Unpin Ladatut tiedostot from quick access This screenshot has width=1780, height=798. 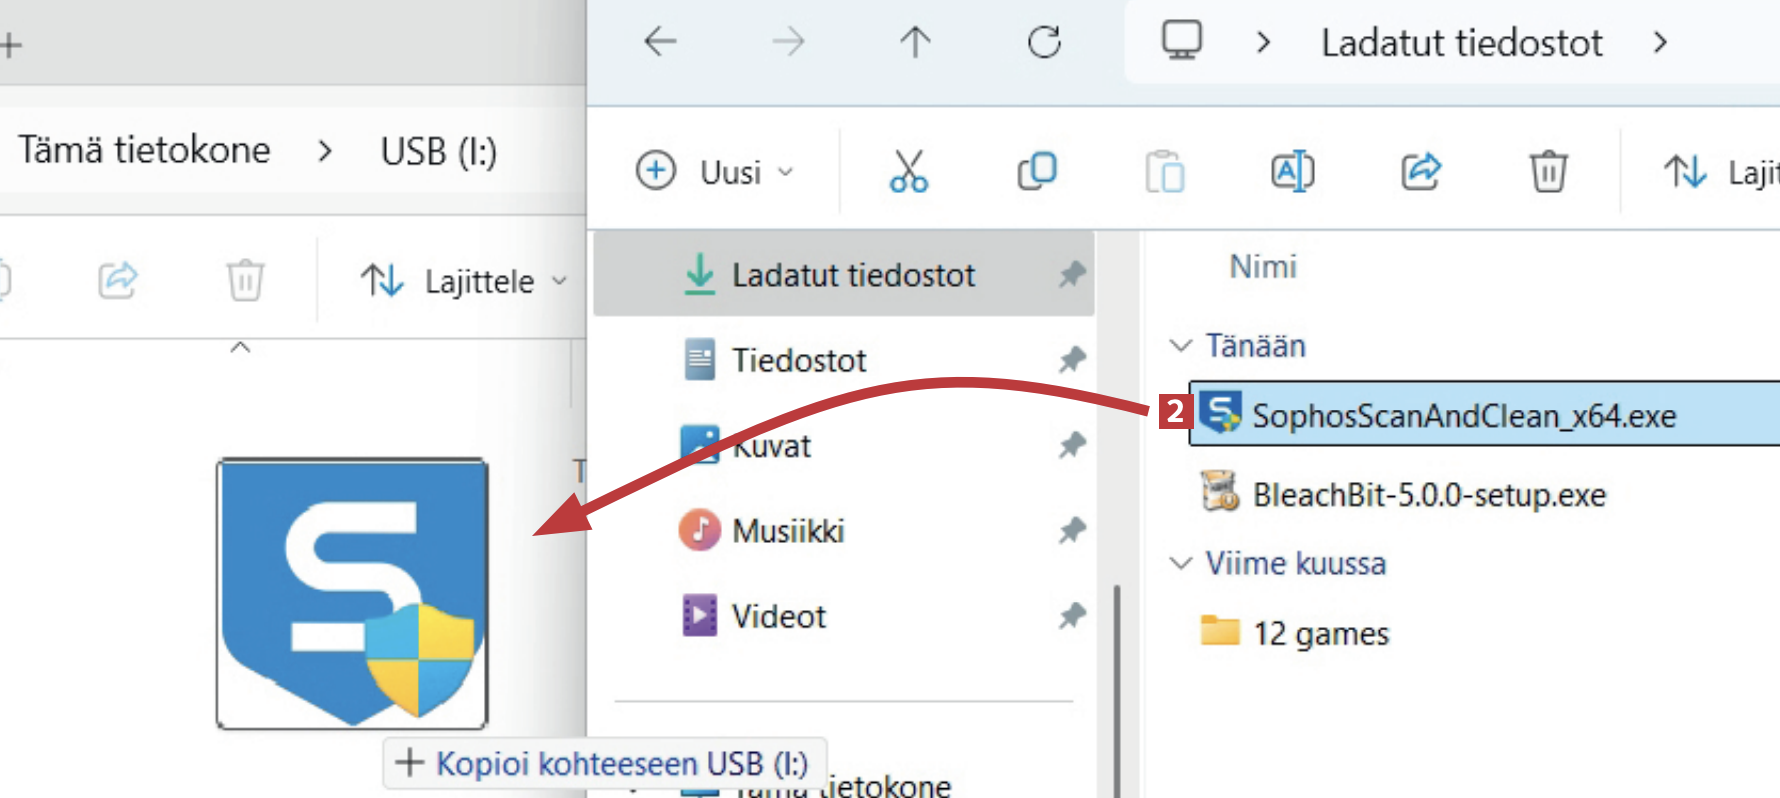(x=1072, y=274)
